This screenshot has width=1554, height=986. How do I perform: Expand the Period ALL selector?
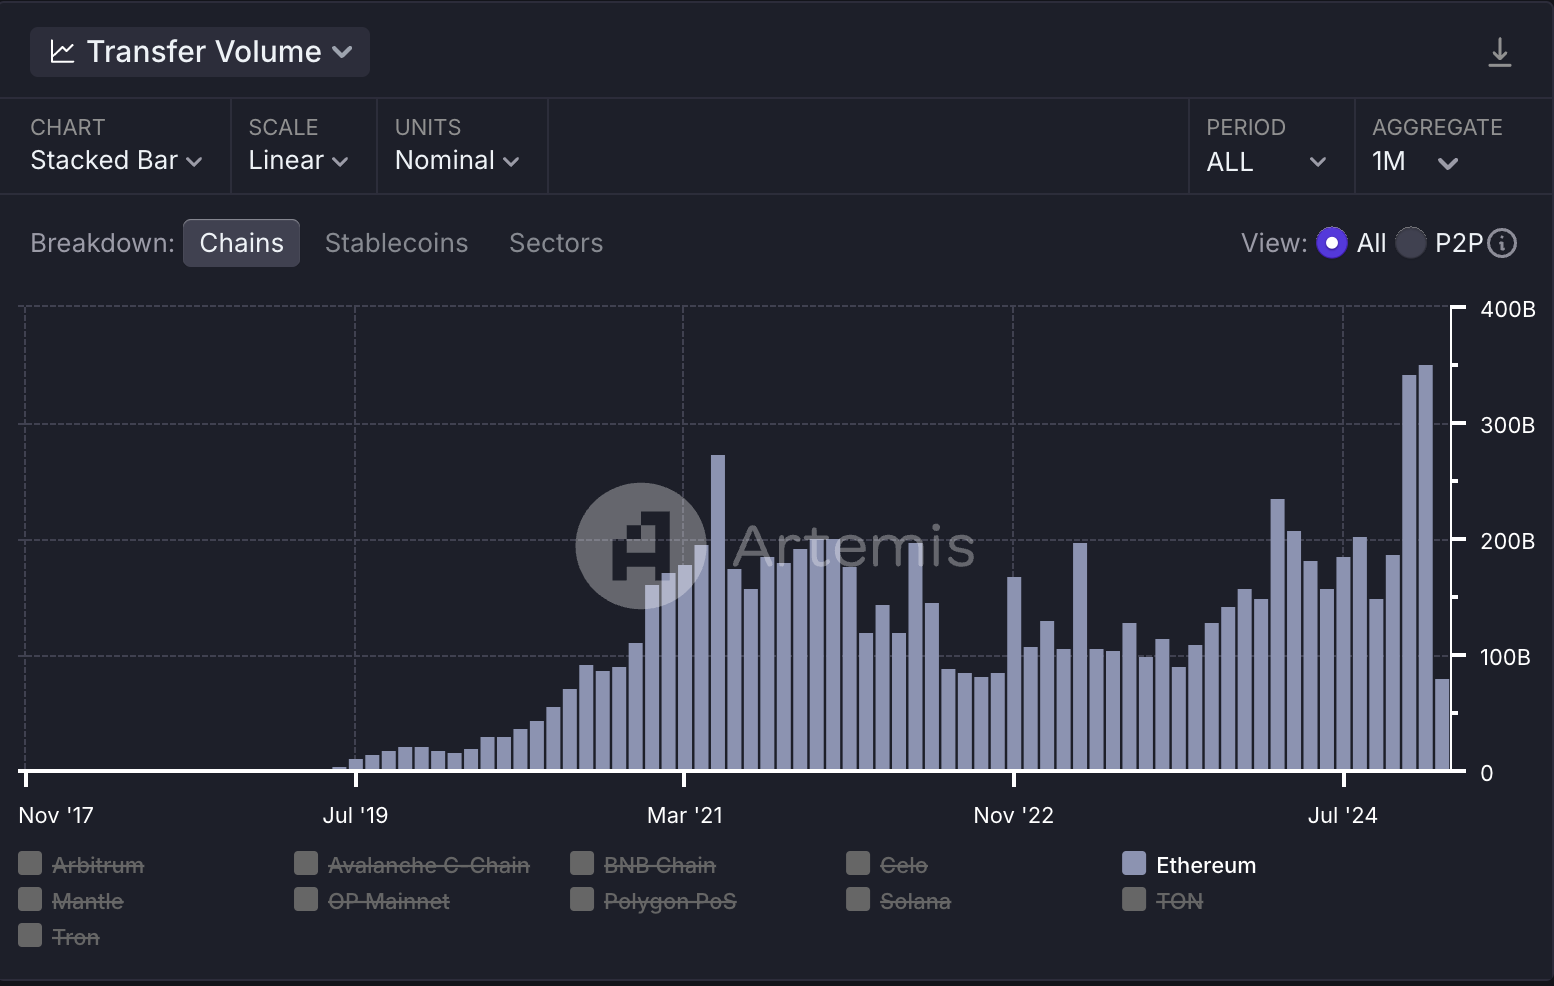1266,161
